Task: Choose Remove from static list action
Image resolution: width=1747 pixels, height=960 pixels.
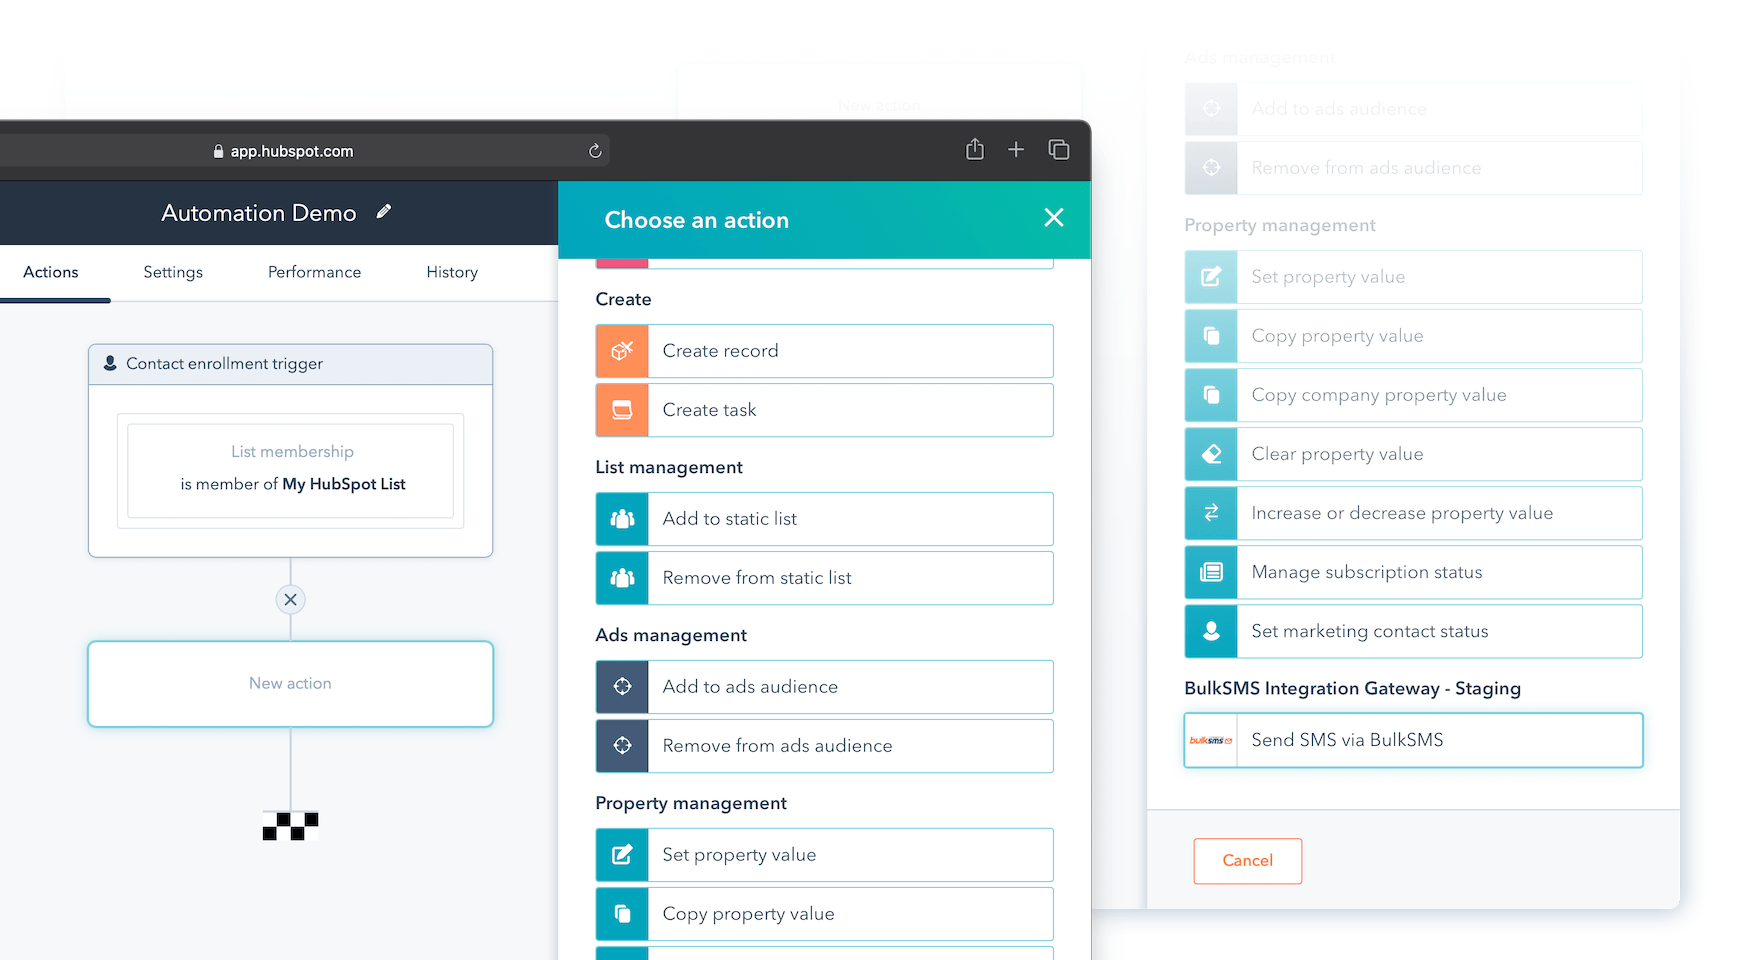Action: 824,578
